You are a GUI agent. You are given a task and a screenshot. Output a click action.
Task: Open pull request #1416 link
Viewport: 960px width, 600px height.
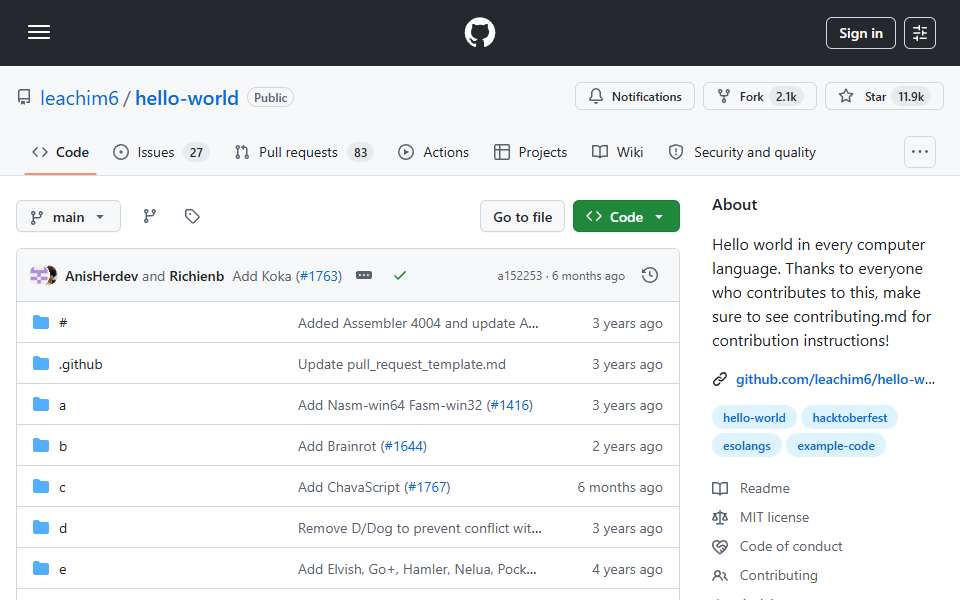(509, 405)
